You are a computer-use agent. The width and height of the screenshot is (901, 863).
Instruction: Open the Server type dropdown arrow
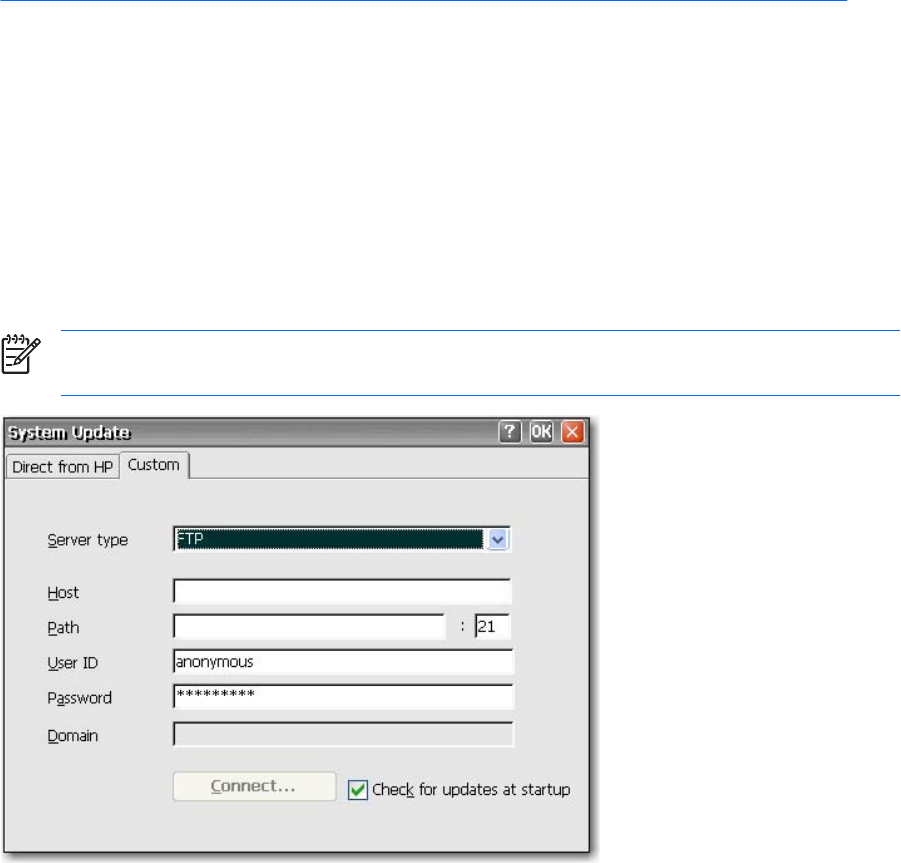point(498,540)
